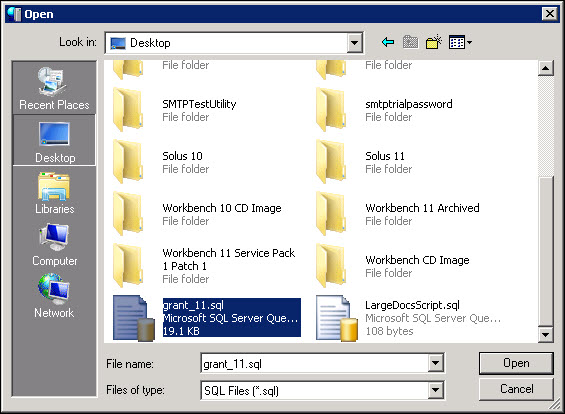The width and height of the screenshot is (565, 414).
Task: Go to Recent Places in sidebar
Action: pyautogui.click(x=54, y=89)
